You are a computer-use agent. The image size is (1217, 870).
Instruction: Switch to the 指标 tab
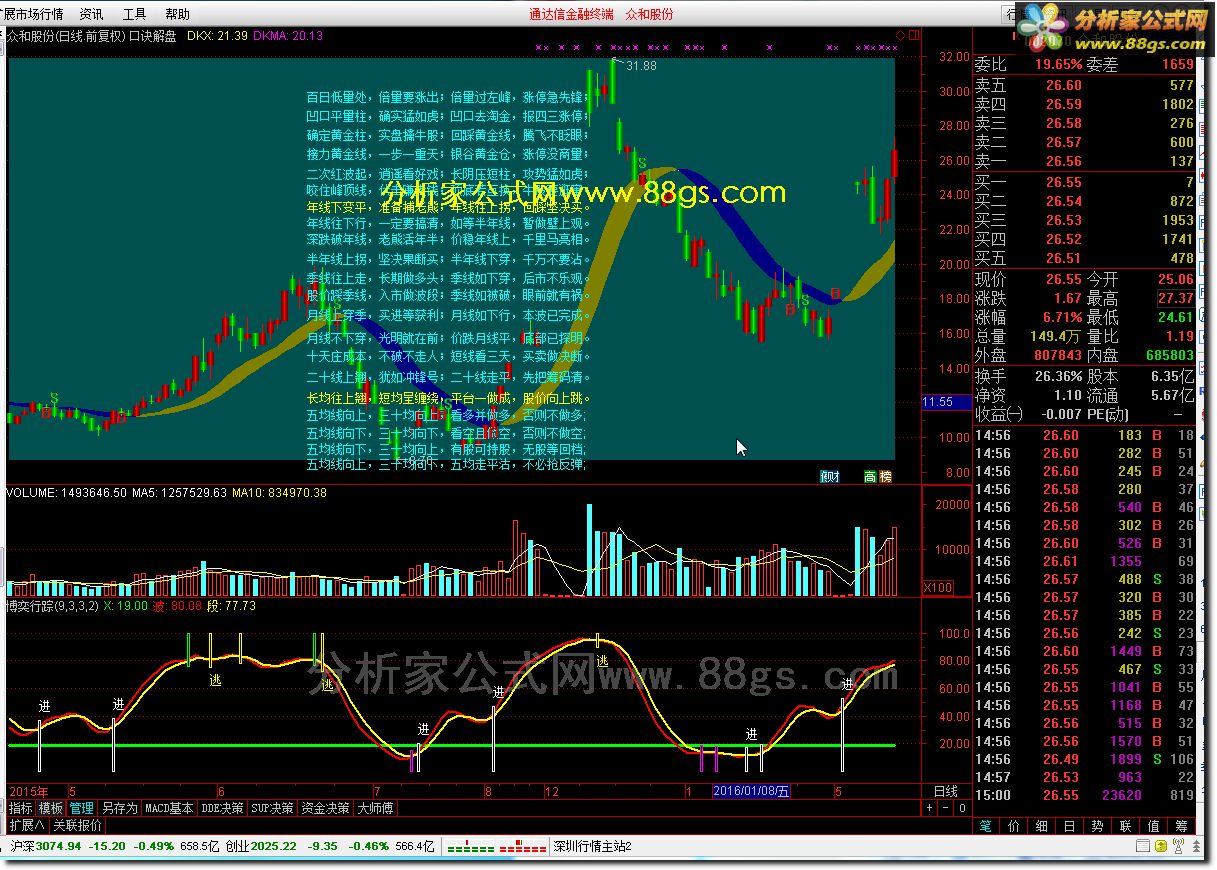tap(20, 808)
